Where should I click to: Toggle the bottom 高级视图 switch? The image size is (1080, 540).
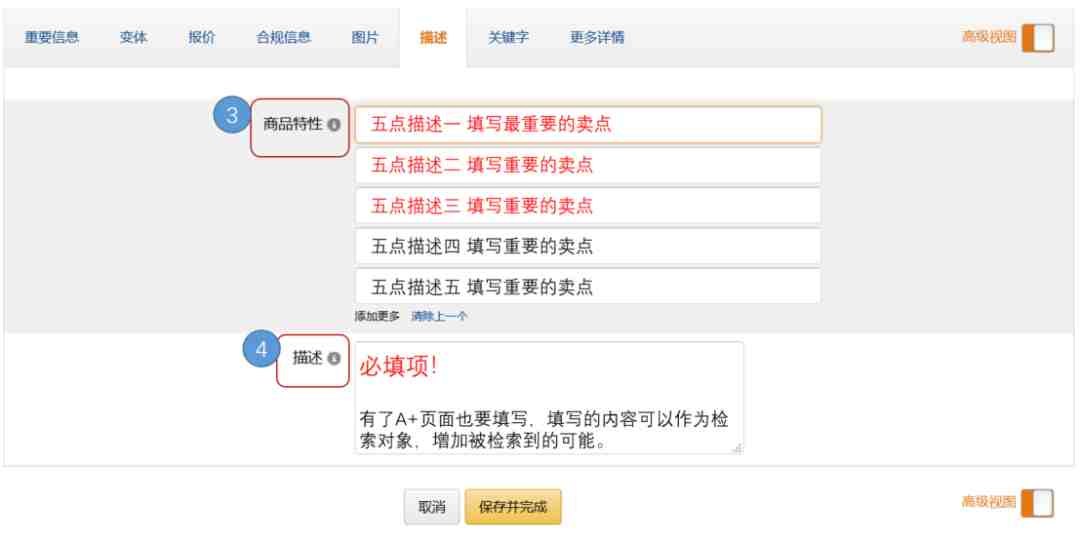(x=1040, y=504)
